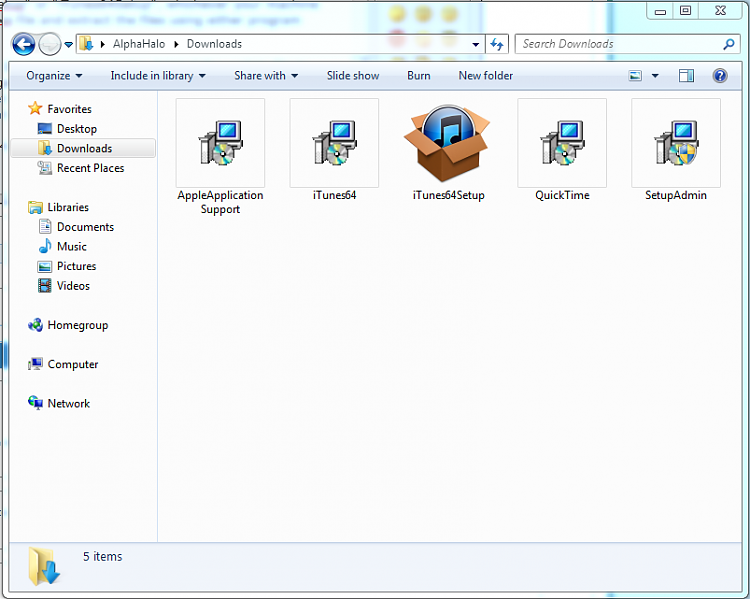Expand the arrow after AlphaHalo breadcrumb
The height and width of the screenshot is (599, 750).
176,44
